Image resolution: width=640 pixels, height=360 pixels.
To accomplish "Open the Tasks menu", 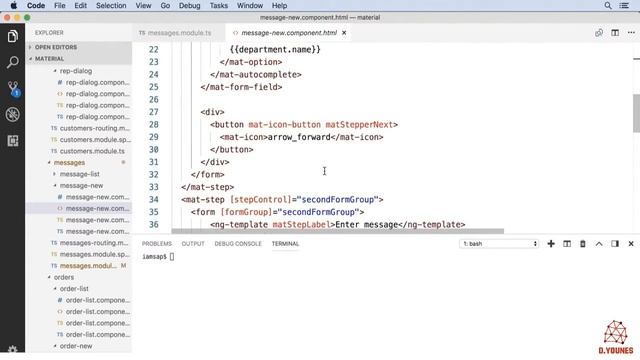I will tap(219, 5).
